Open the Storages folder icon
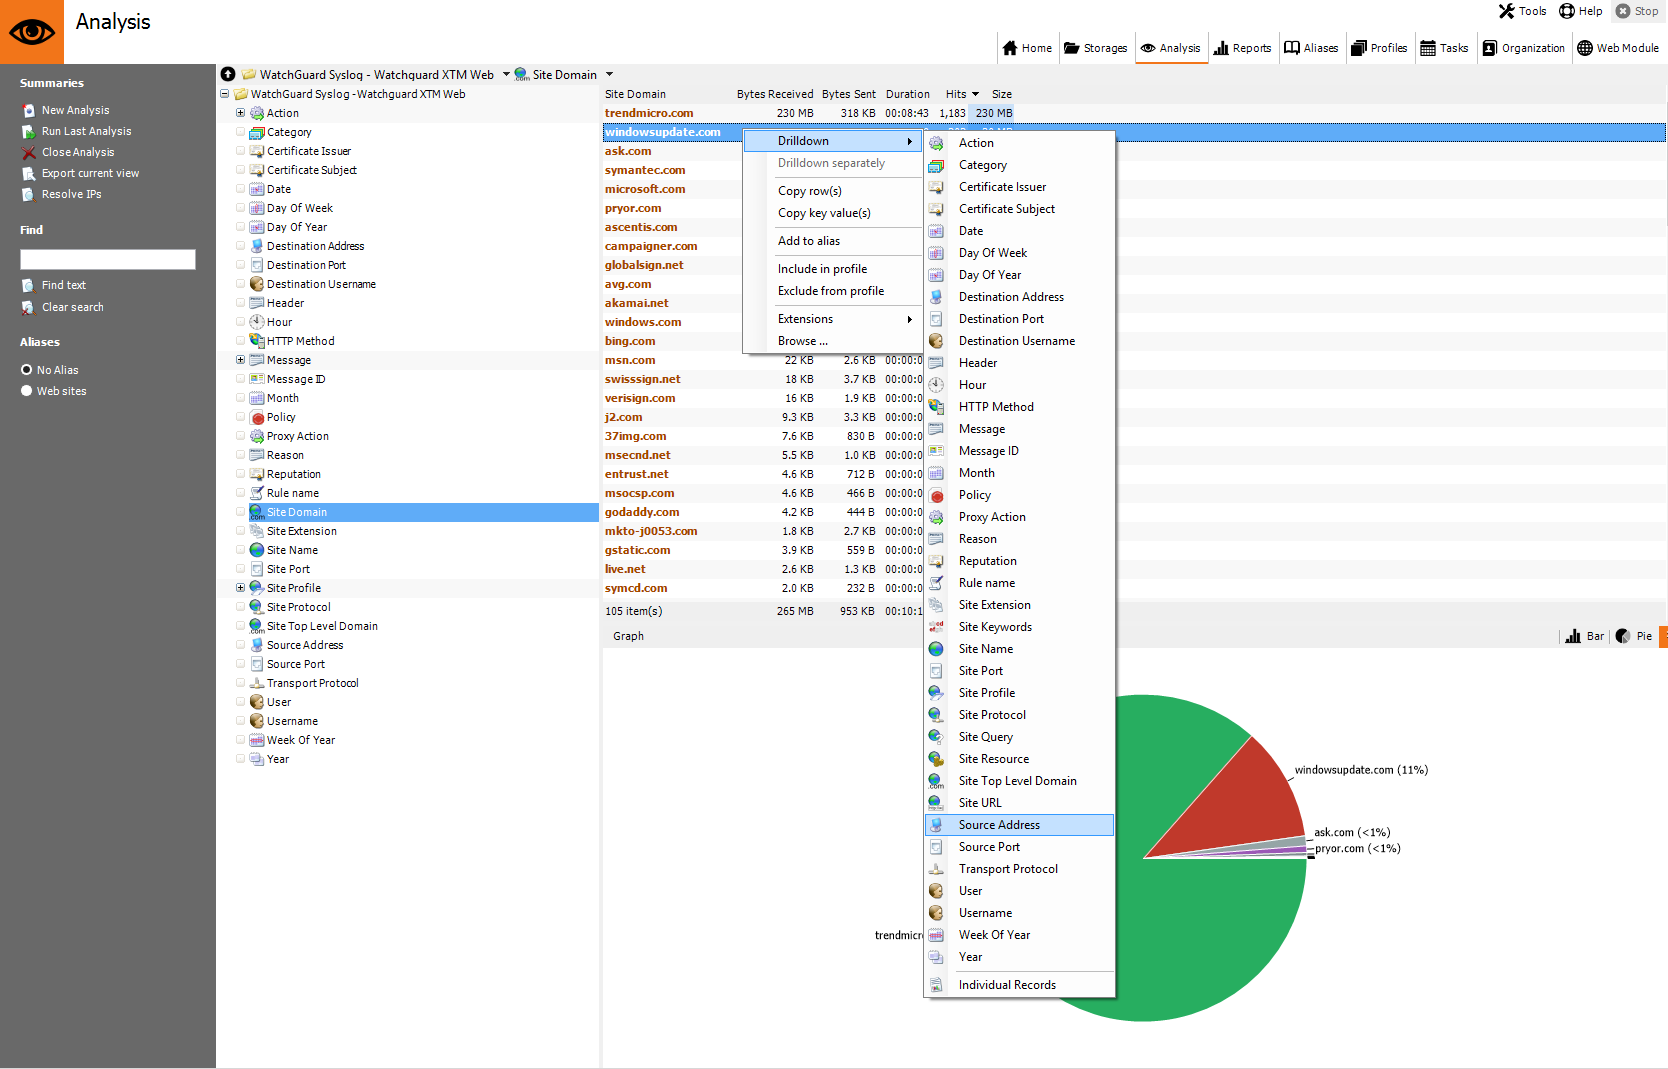 click(1071, 48)
